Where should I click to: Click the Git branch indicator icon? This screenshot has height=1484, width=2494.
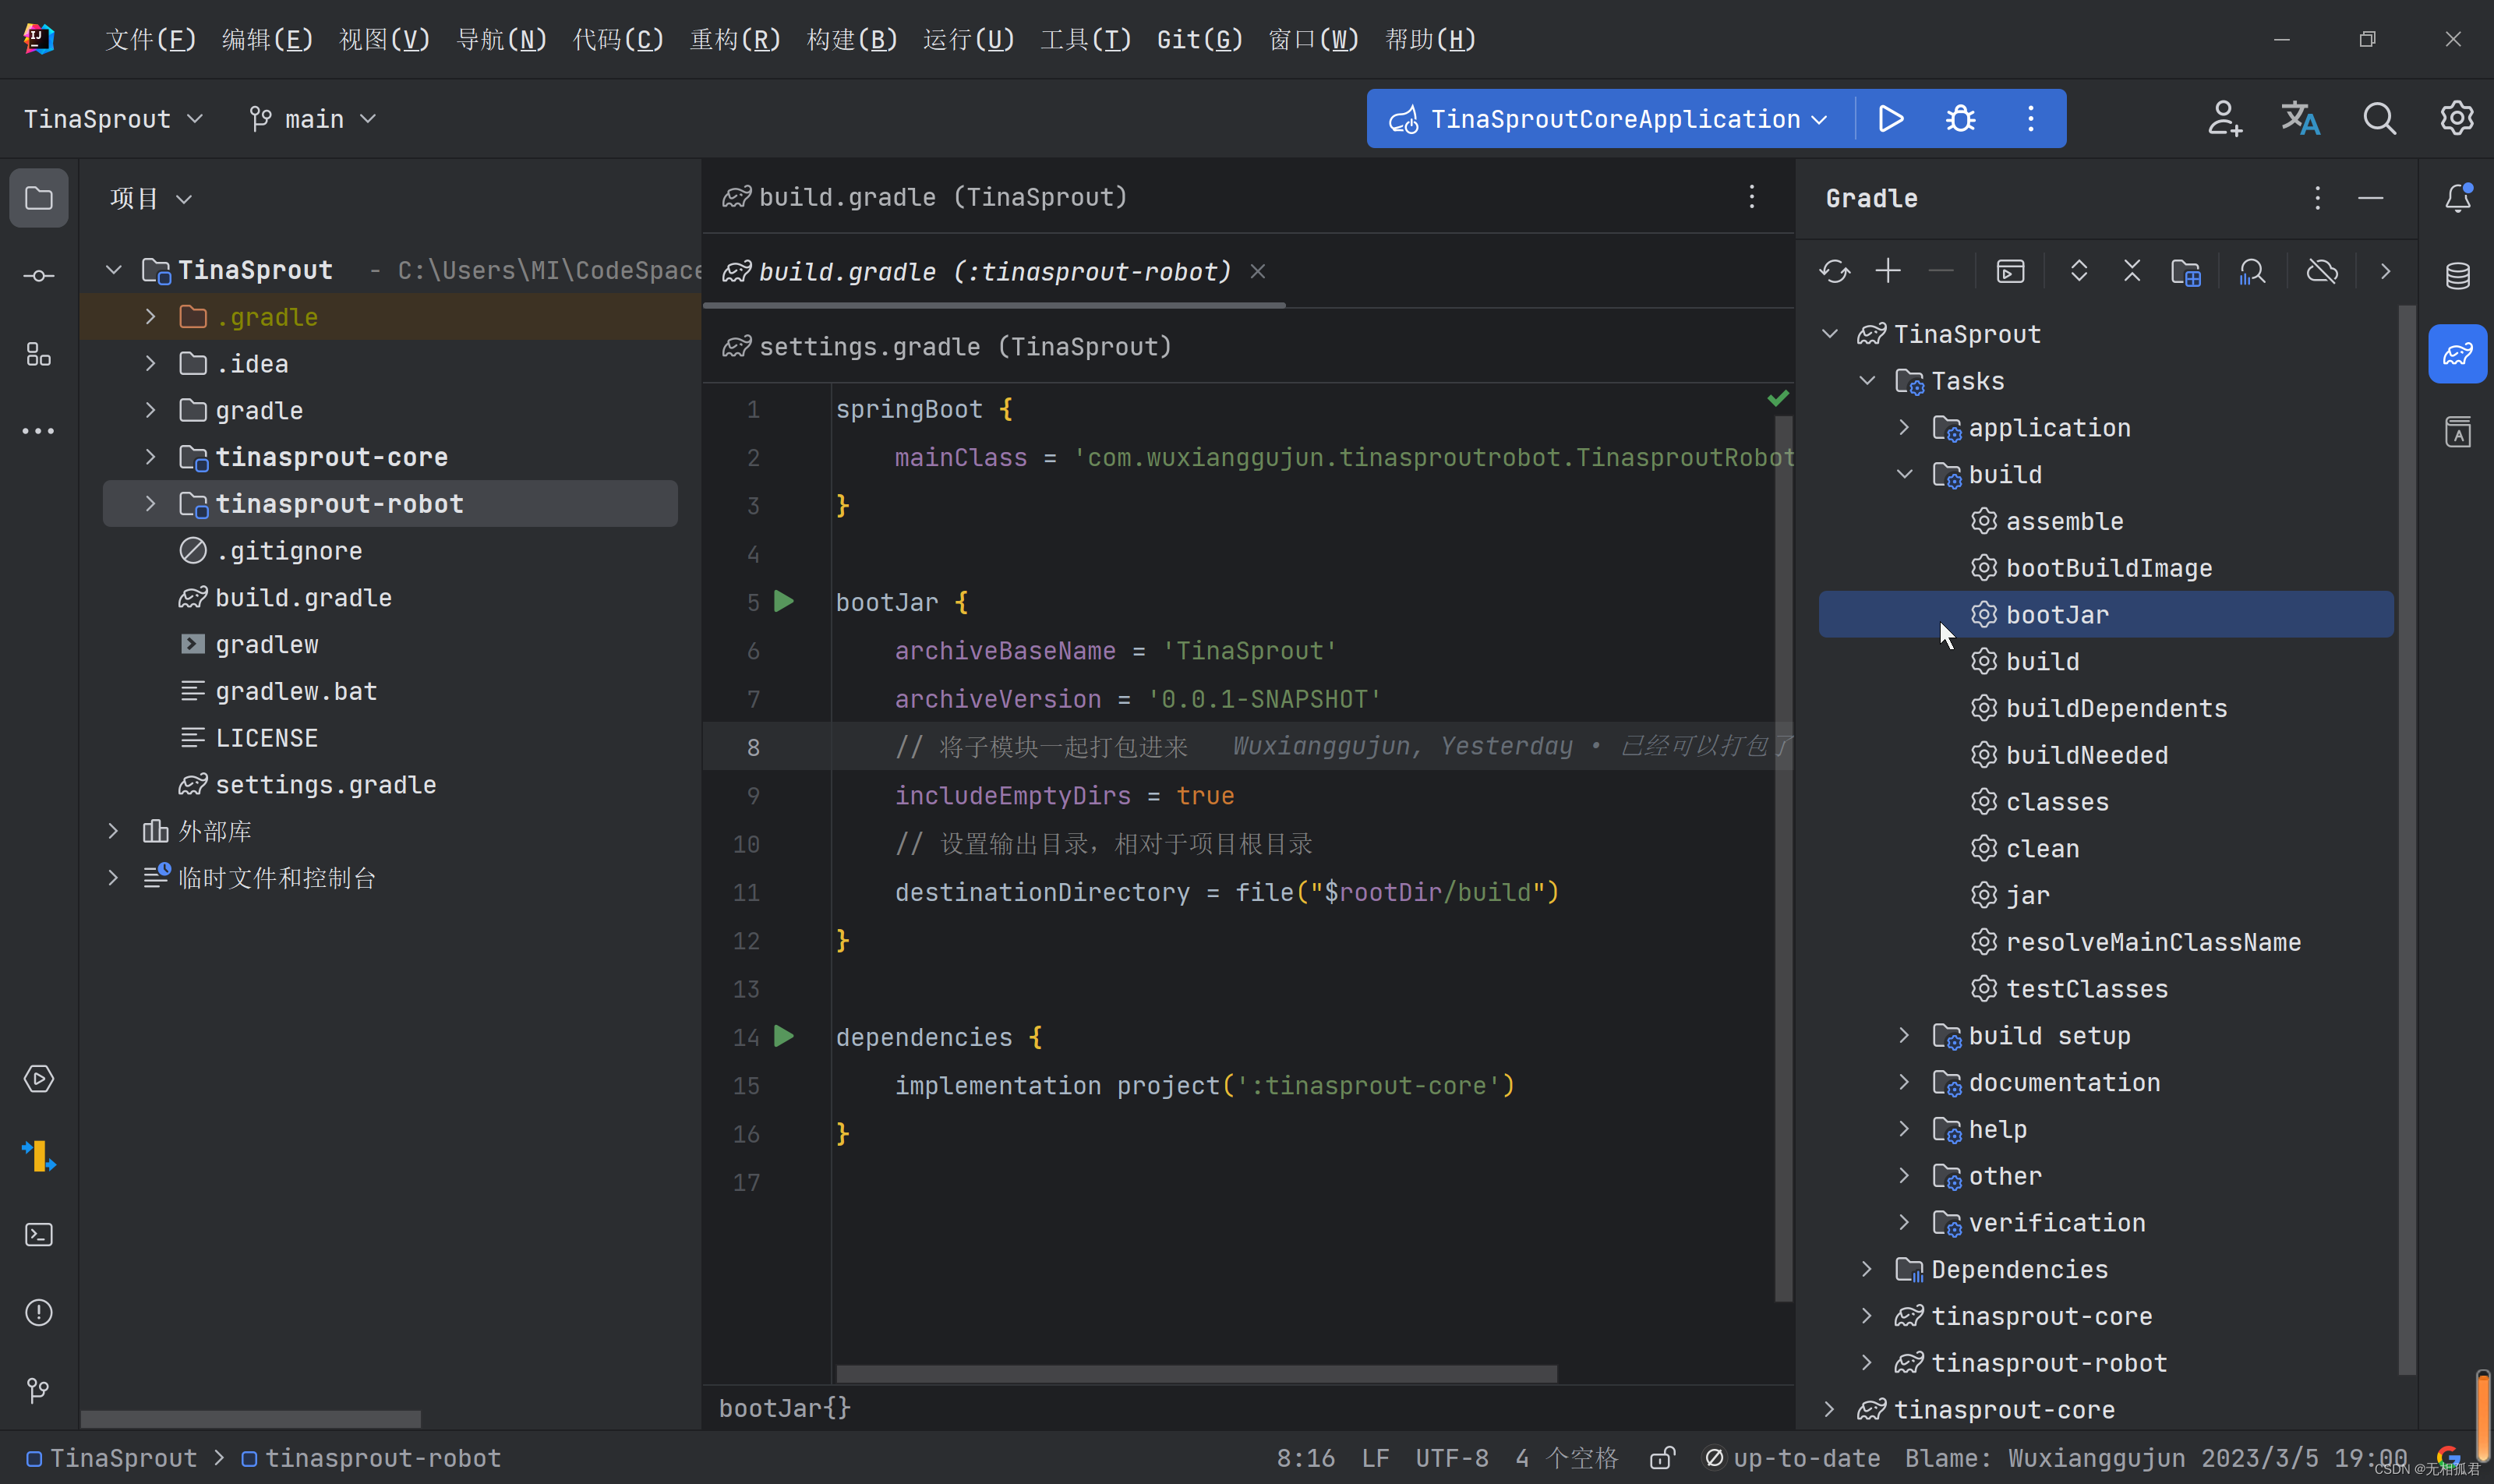tap(260, 117)
